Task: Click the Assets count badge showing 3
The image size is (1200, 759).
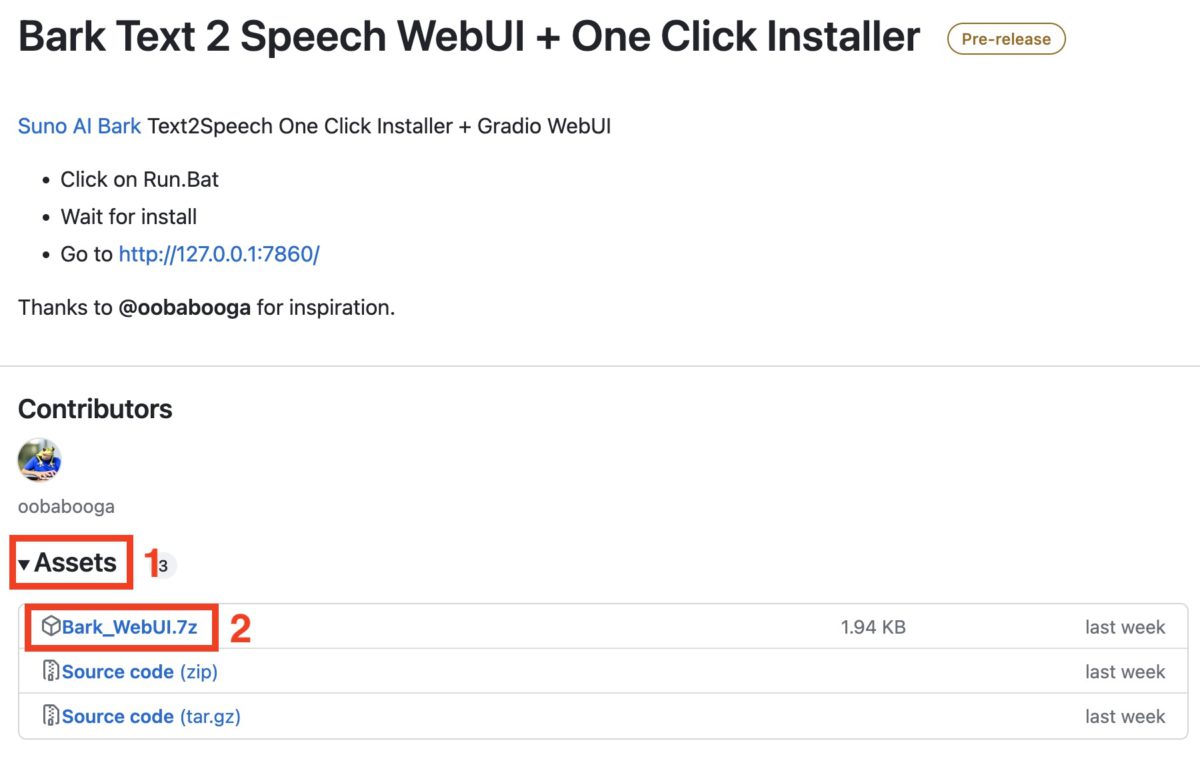Action: (163, 566)
